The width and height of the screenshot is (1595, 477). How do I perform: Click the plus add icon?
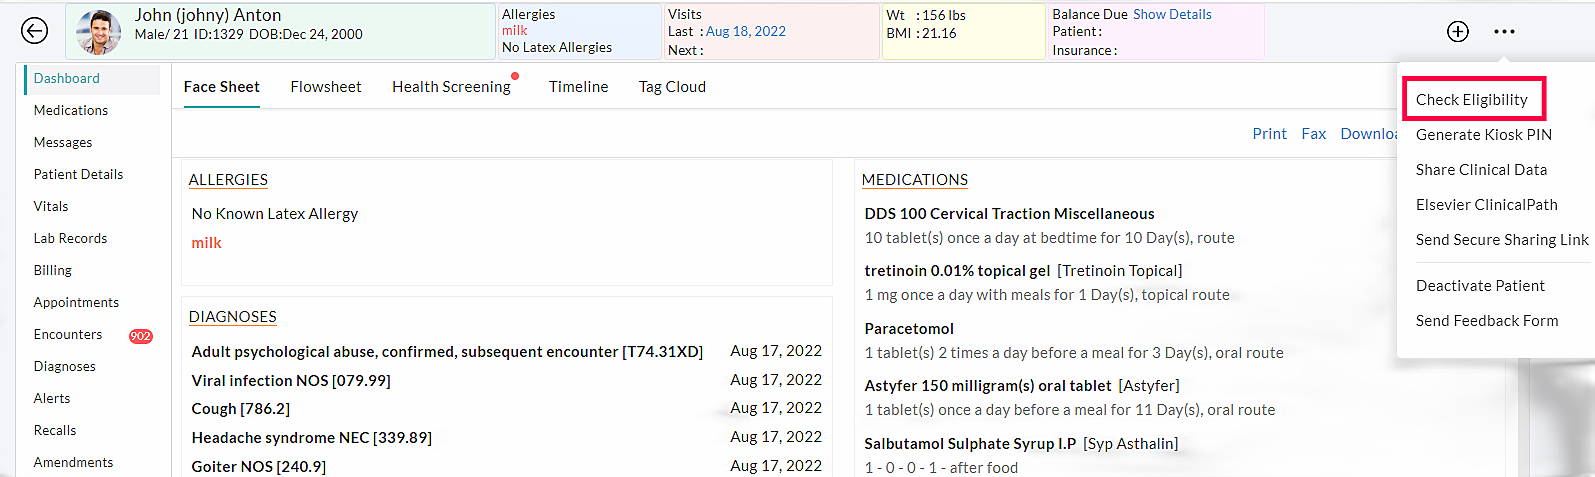[1458, 31]
